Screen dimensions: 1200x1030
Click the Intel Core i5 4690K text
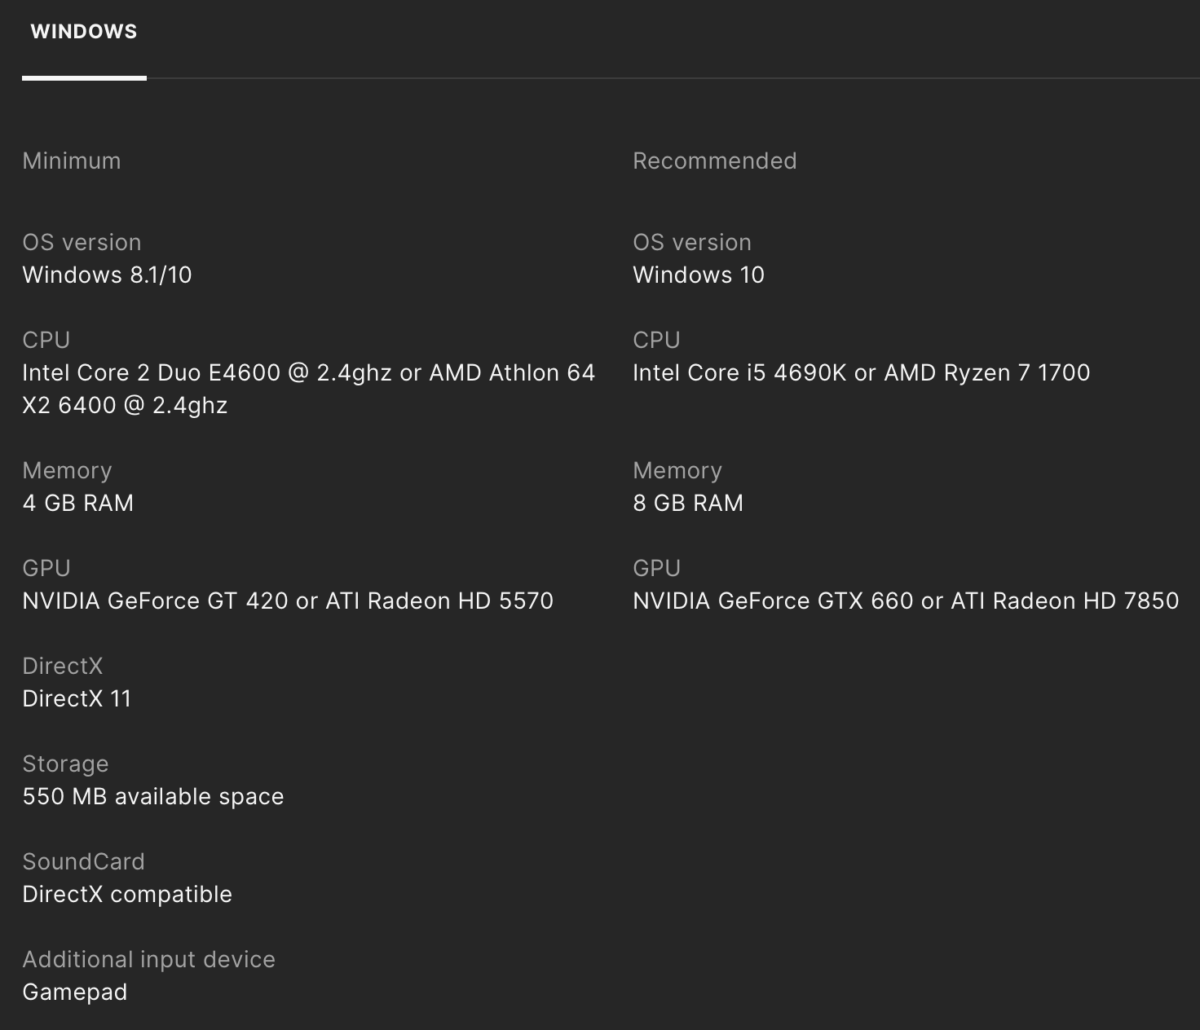coord(740,373)
